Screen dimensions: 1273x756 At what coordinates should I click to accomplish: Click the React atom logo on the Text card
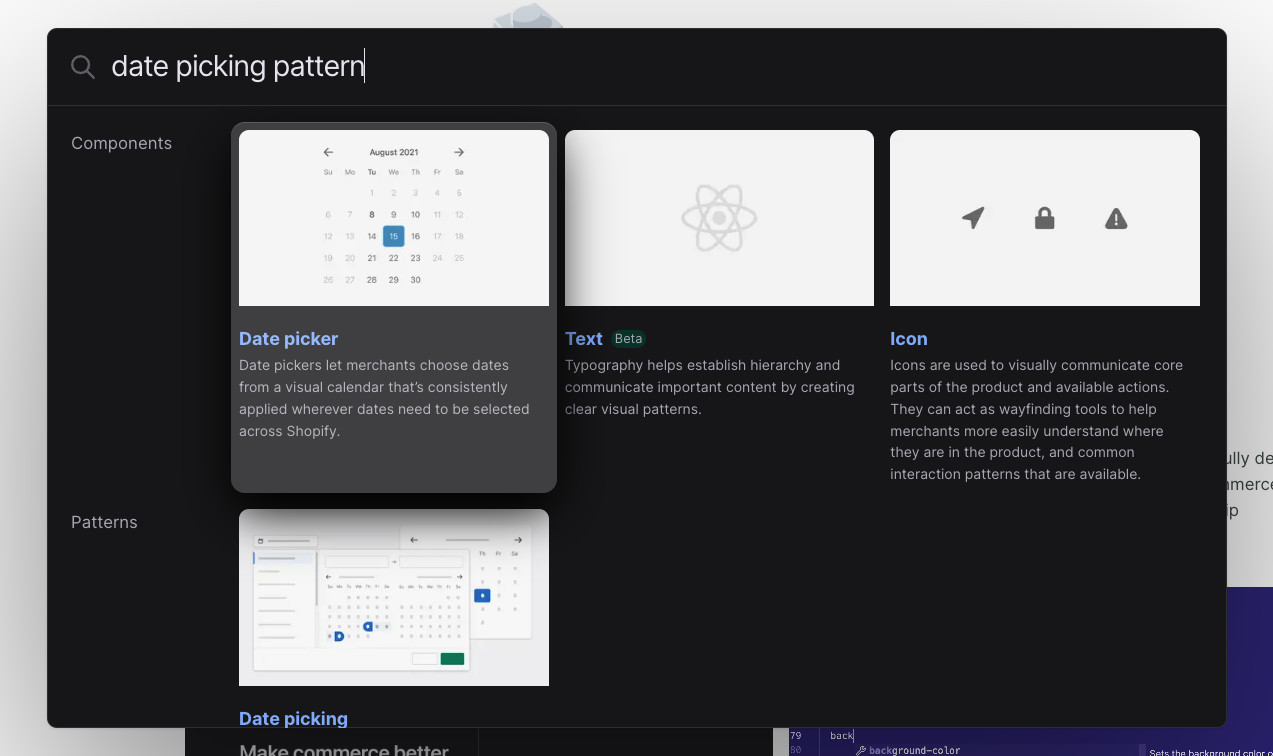tap(719, 217)
